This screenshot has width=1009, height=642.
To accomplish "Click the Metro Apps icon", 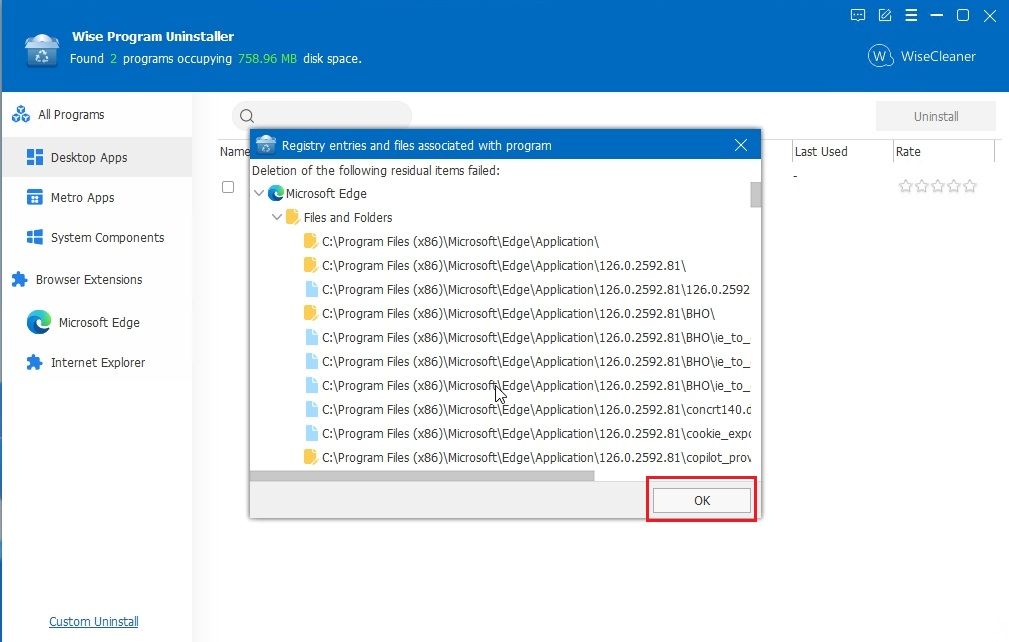I will [x=35, y=197].
